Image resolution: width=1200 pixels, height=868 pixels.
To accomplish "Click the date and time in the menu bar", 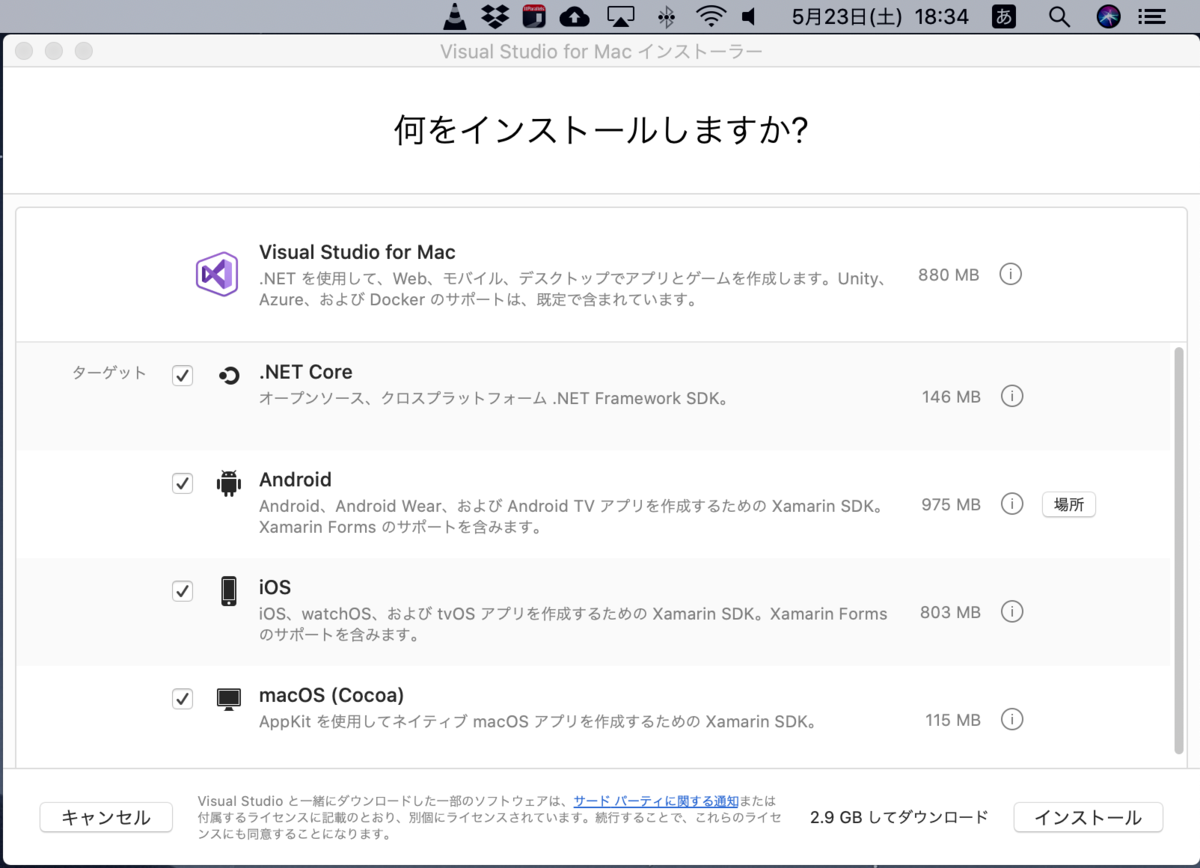I will [878, 16].
